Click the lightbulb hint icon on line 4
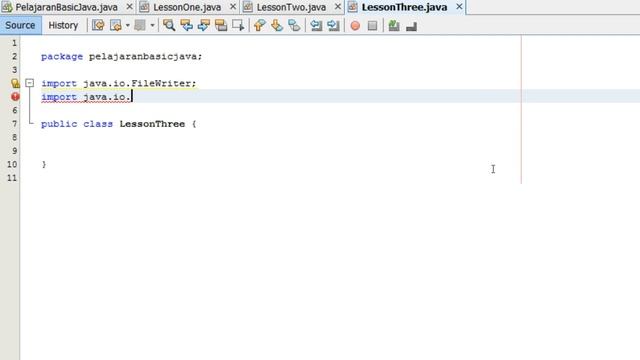Viewport: 640px width, 360px height. pyautogui.click(x=15, y=83)
